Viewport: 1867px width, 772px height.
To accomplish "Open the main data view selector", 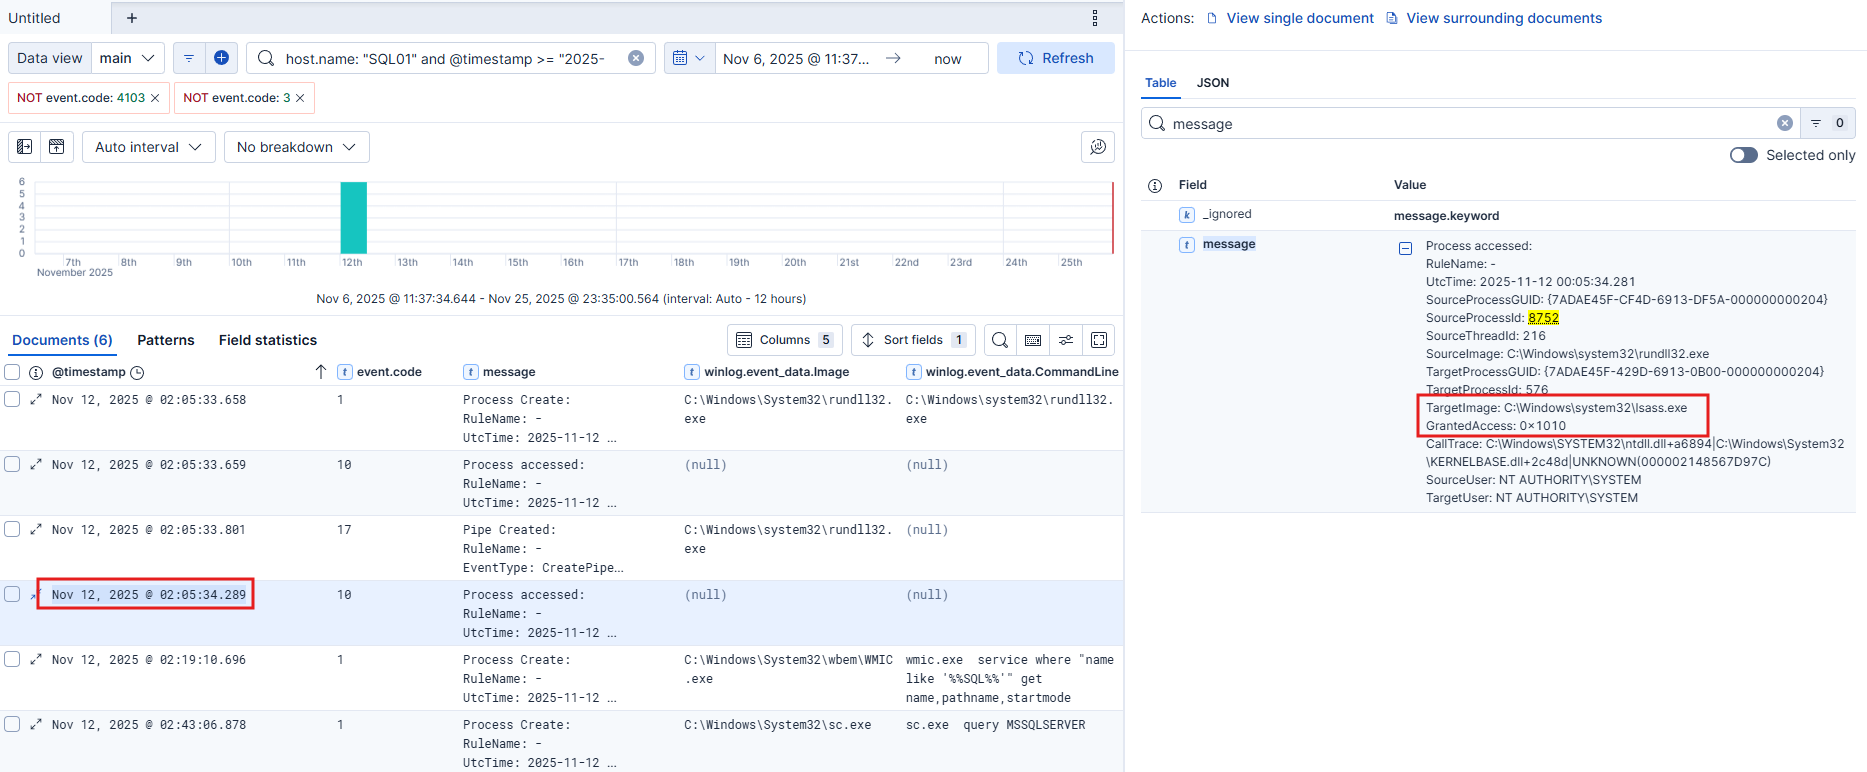I will tap(128, 58).
